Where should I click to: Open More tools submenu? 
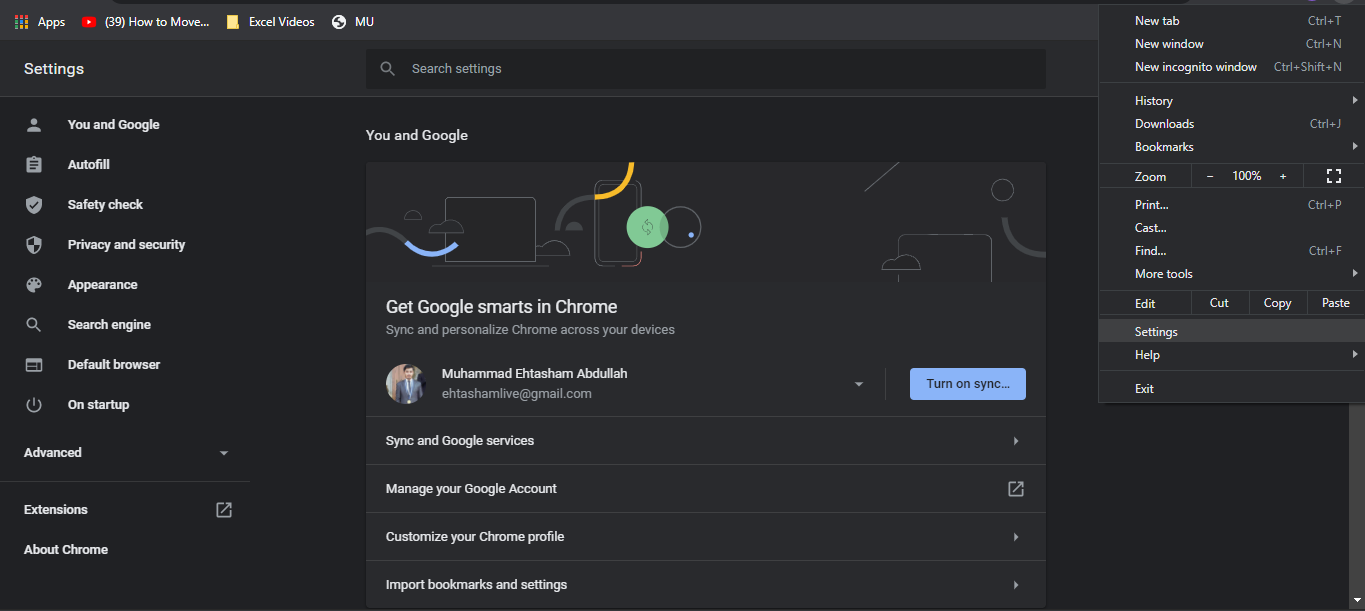(1163, 274)
